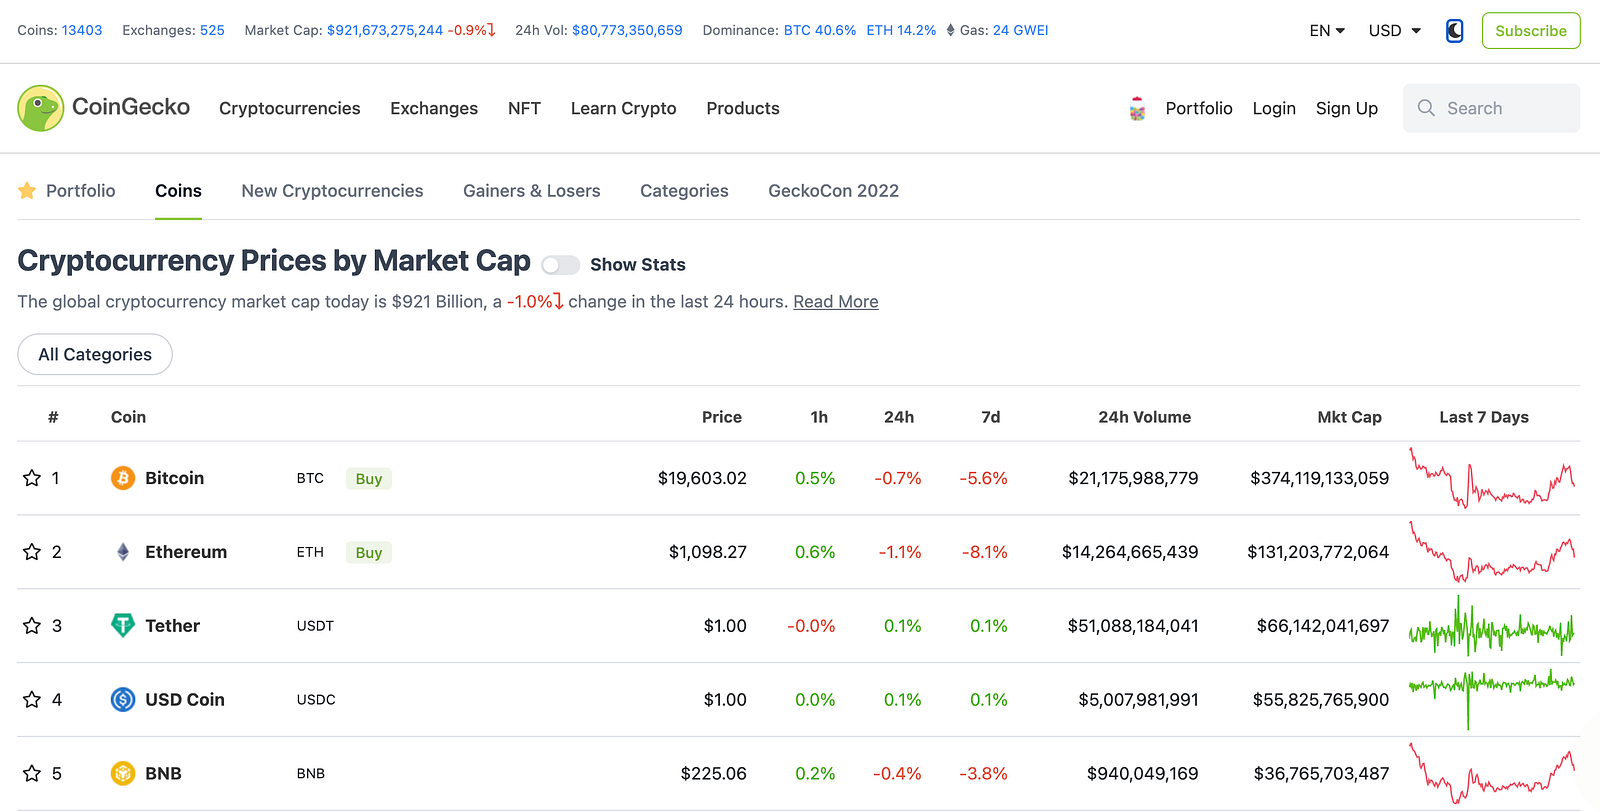Click the CoinGecko gecko logo icon
1600x812 pixels.
click(41, 108)
